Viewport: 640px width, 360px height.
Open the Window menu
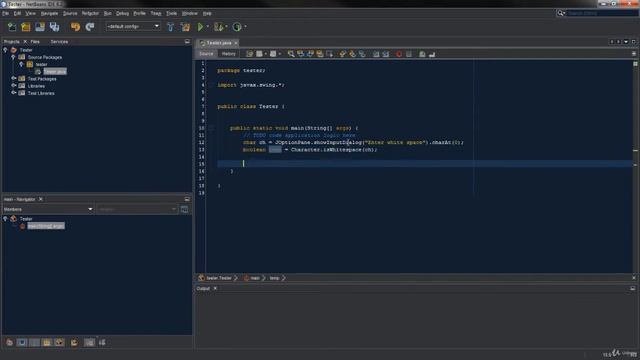[x=189, y=13]
